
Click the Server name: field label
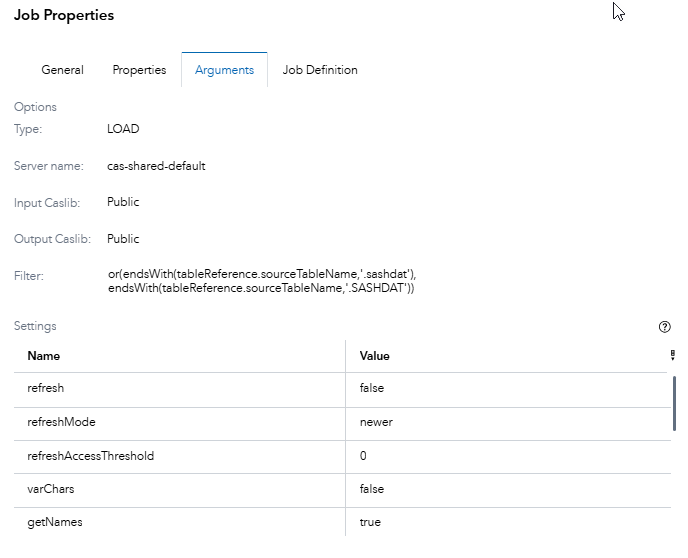click(x=48, y=166)
